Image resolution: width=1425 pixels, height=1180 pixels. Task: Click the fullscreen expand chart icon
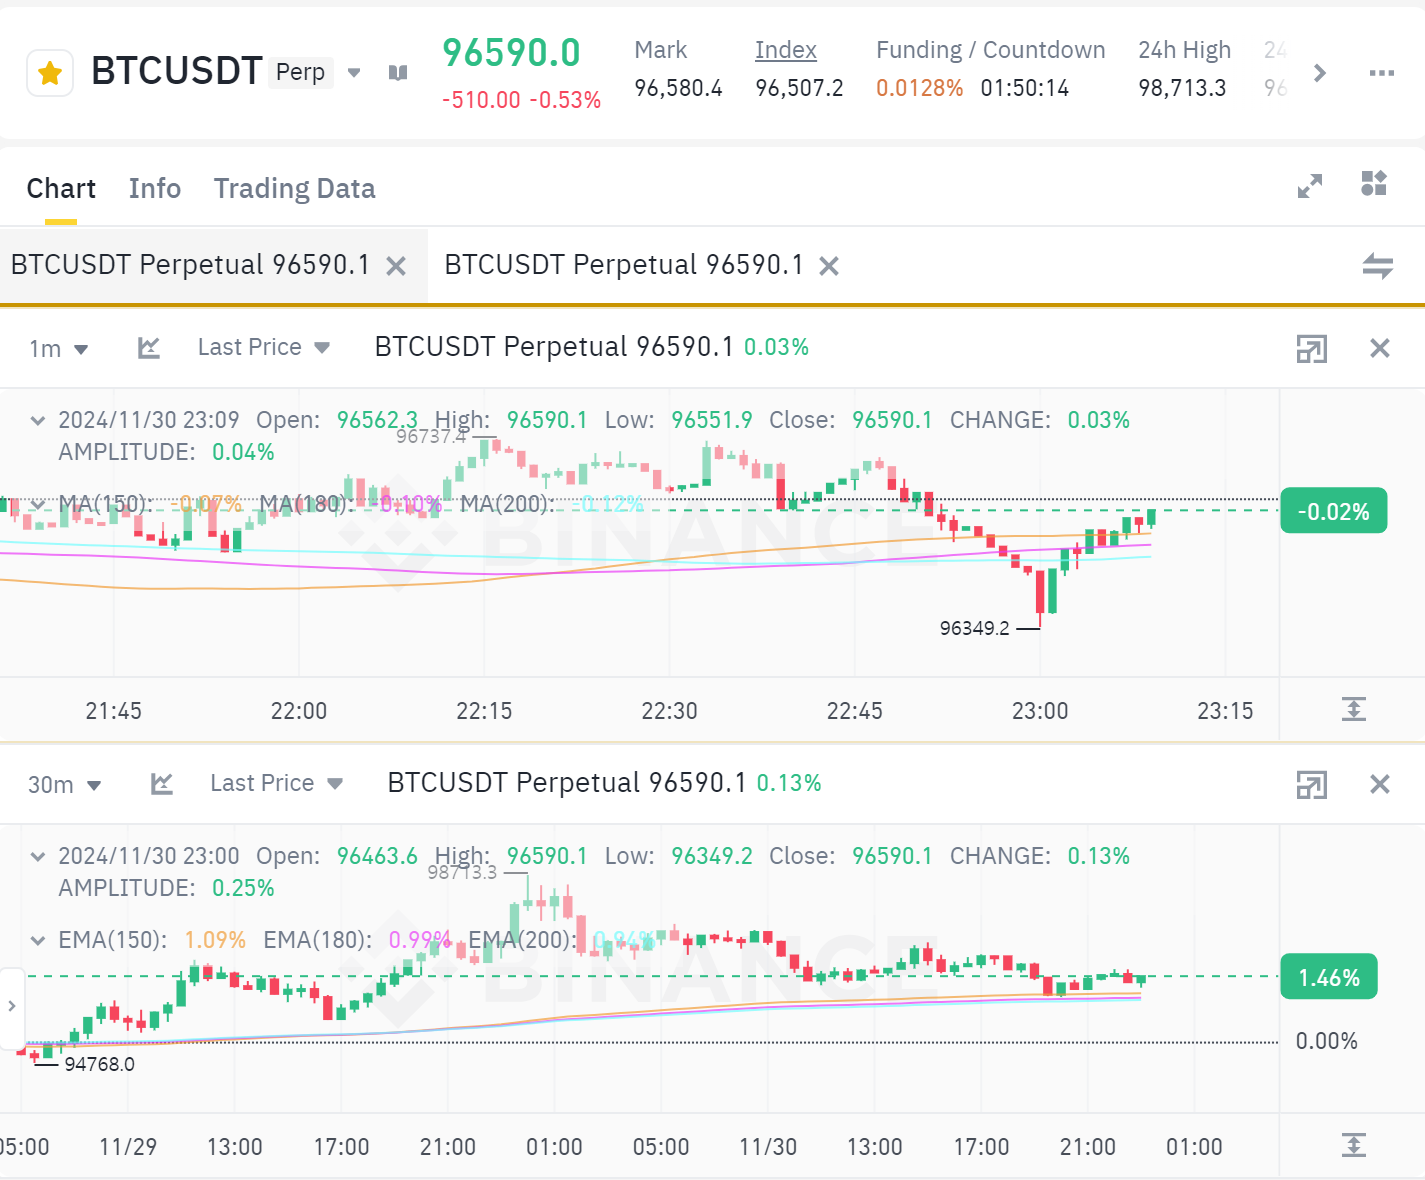tap(1310, 186)
